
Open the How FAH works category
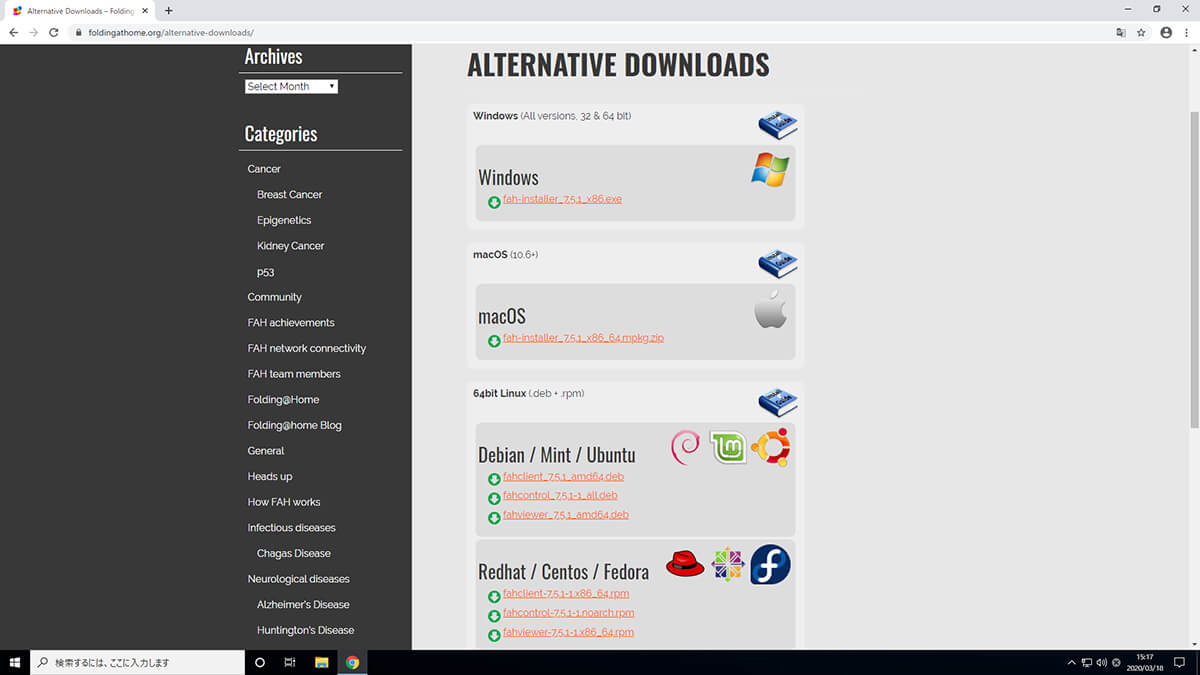(284, 502)
